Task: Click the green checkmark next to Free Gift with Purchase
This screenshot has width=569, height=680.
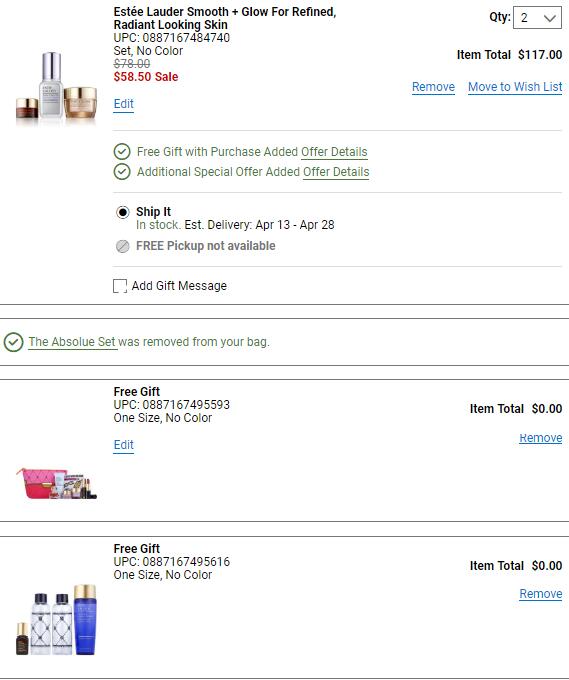Action: [x=122, y=152]
